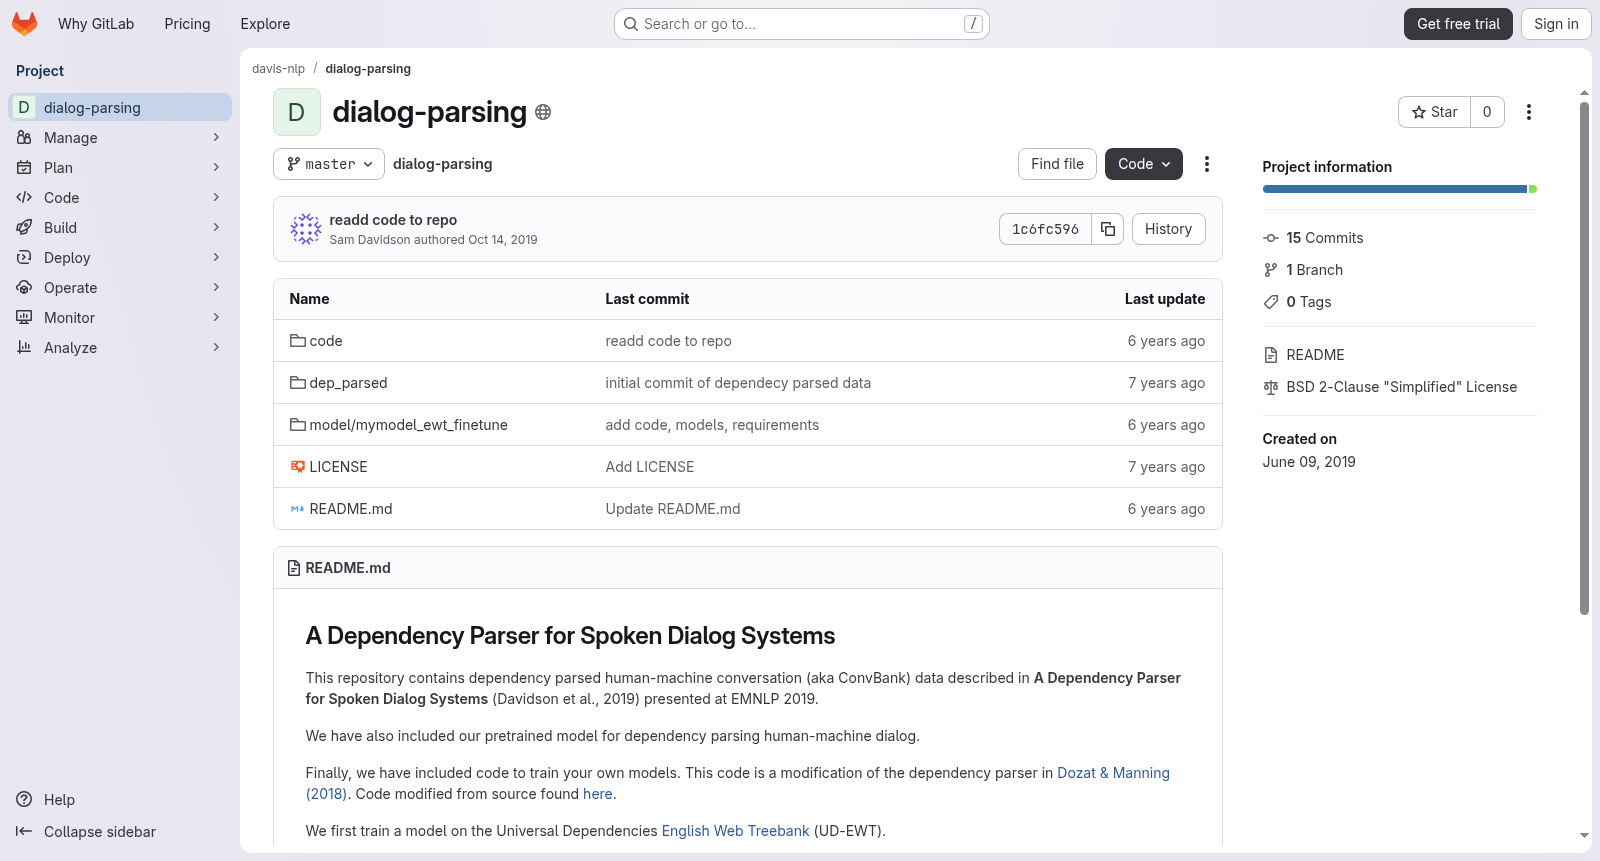
Task: Click the Deploy sidebar icon
Action: [24, 257]
